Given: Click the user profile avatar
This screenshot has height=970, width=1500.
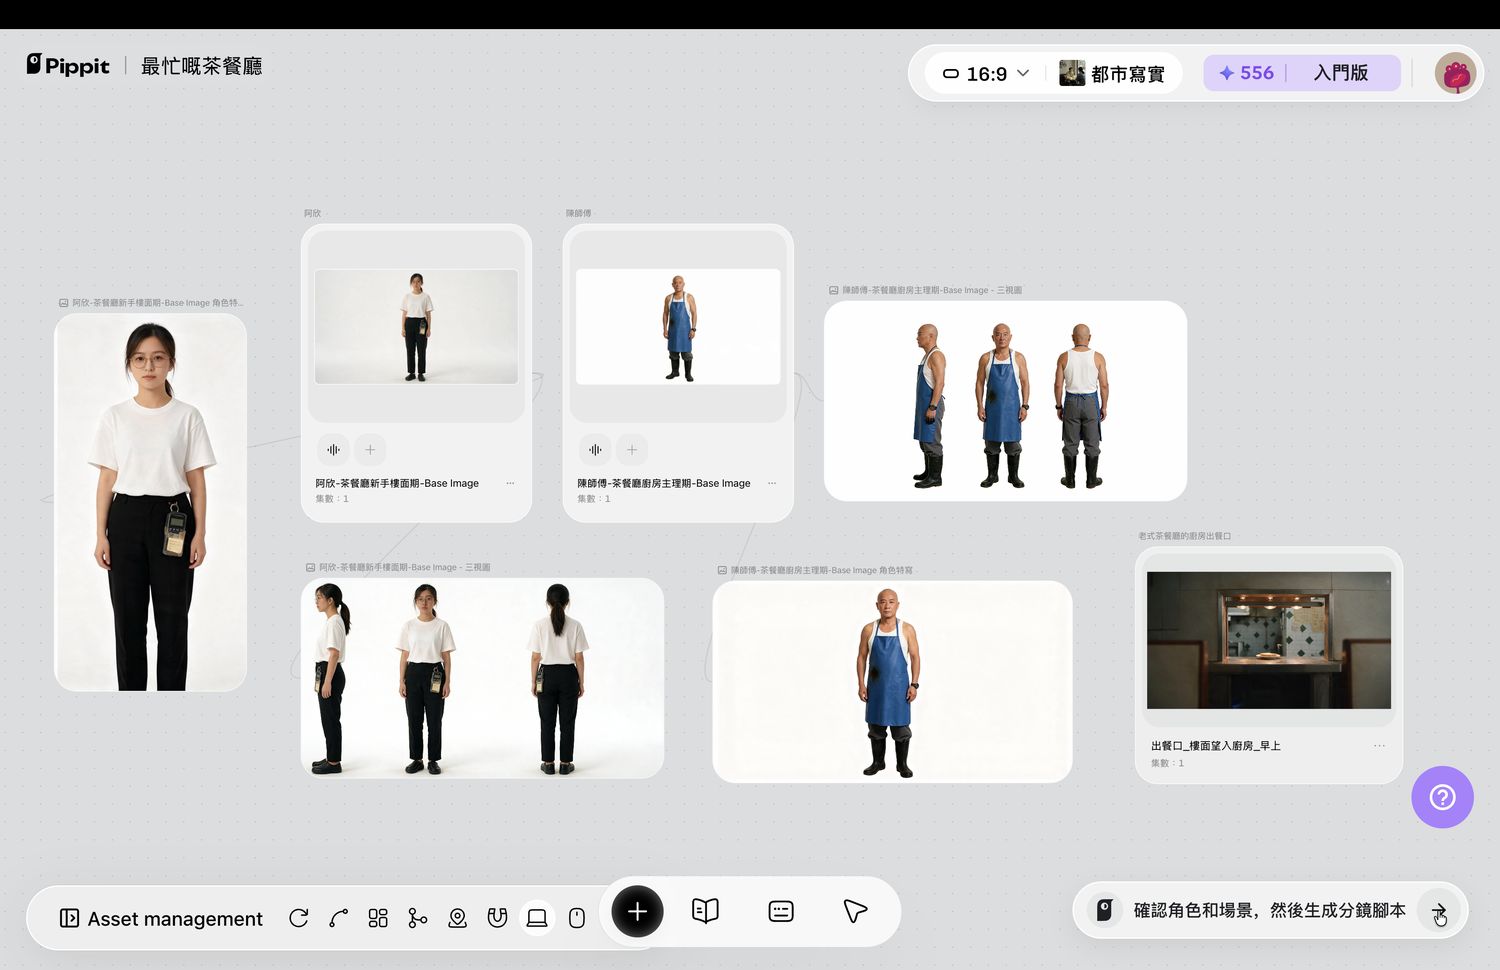Looking at the screenshot, I should coord(1455,73).
